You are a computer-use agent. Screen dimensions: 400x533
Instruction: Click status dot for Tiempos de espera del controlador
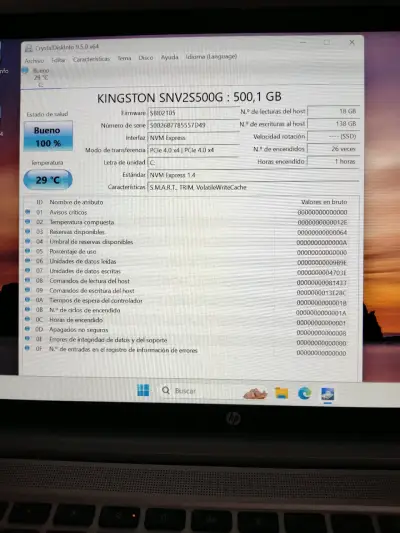coord(28,300)
